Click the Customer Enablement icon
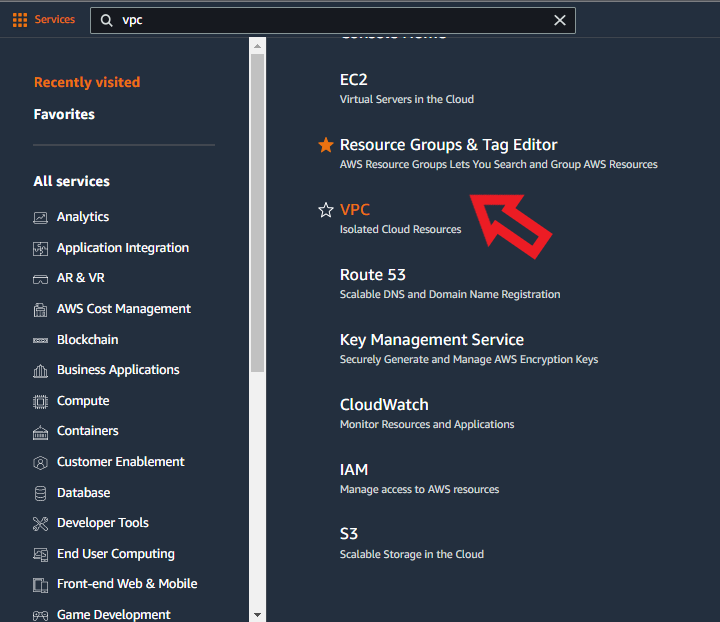 tap(41, 462)
